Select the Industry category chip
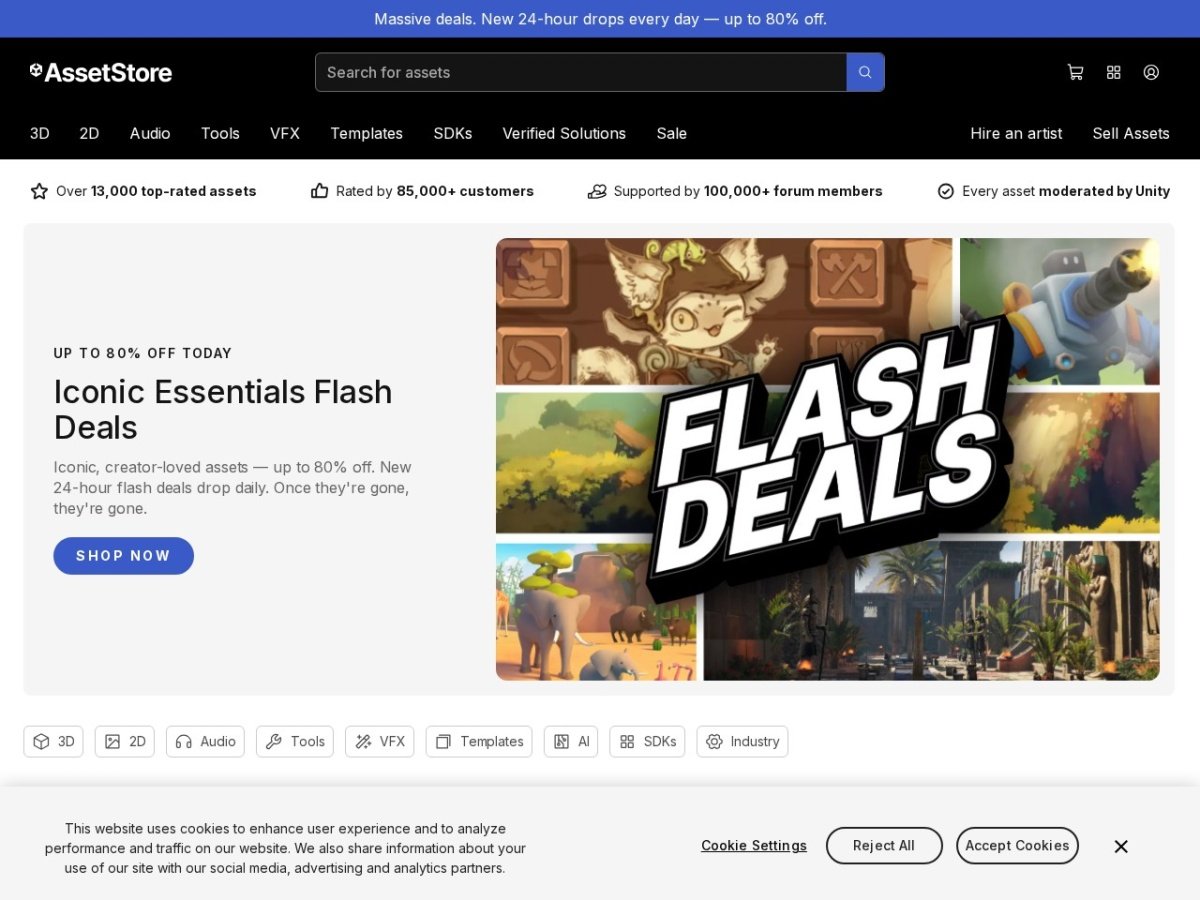 (x=742, y=741)
